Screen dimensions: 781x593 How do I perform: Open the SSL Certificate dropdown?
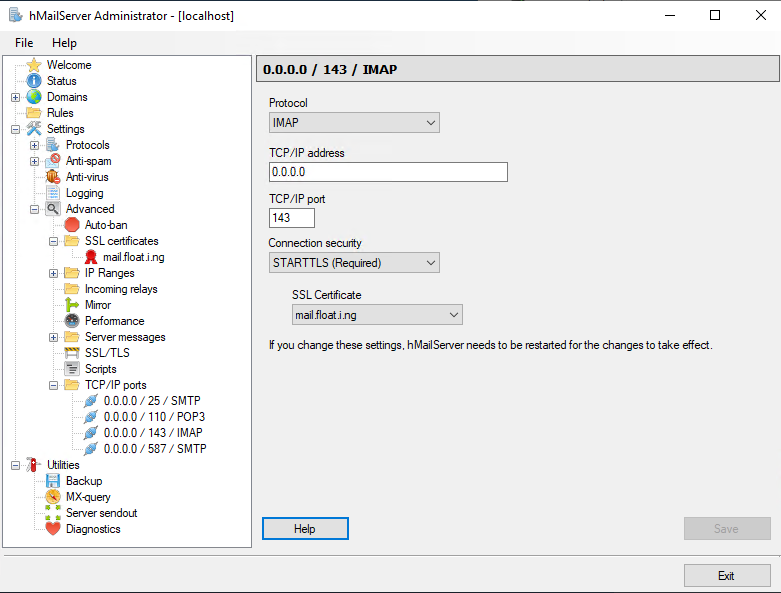coord(377,315)
